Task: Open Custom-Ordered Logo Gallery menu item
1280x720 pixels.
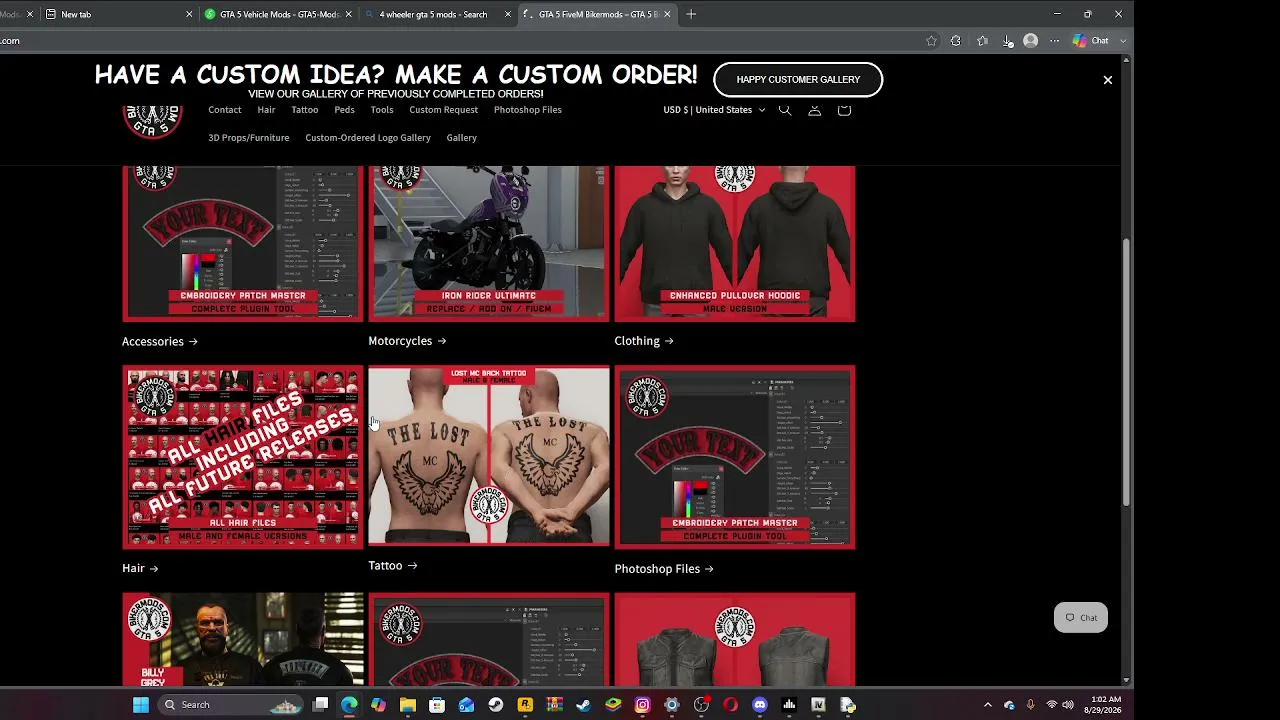Action: [x=368, y=138]
